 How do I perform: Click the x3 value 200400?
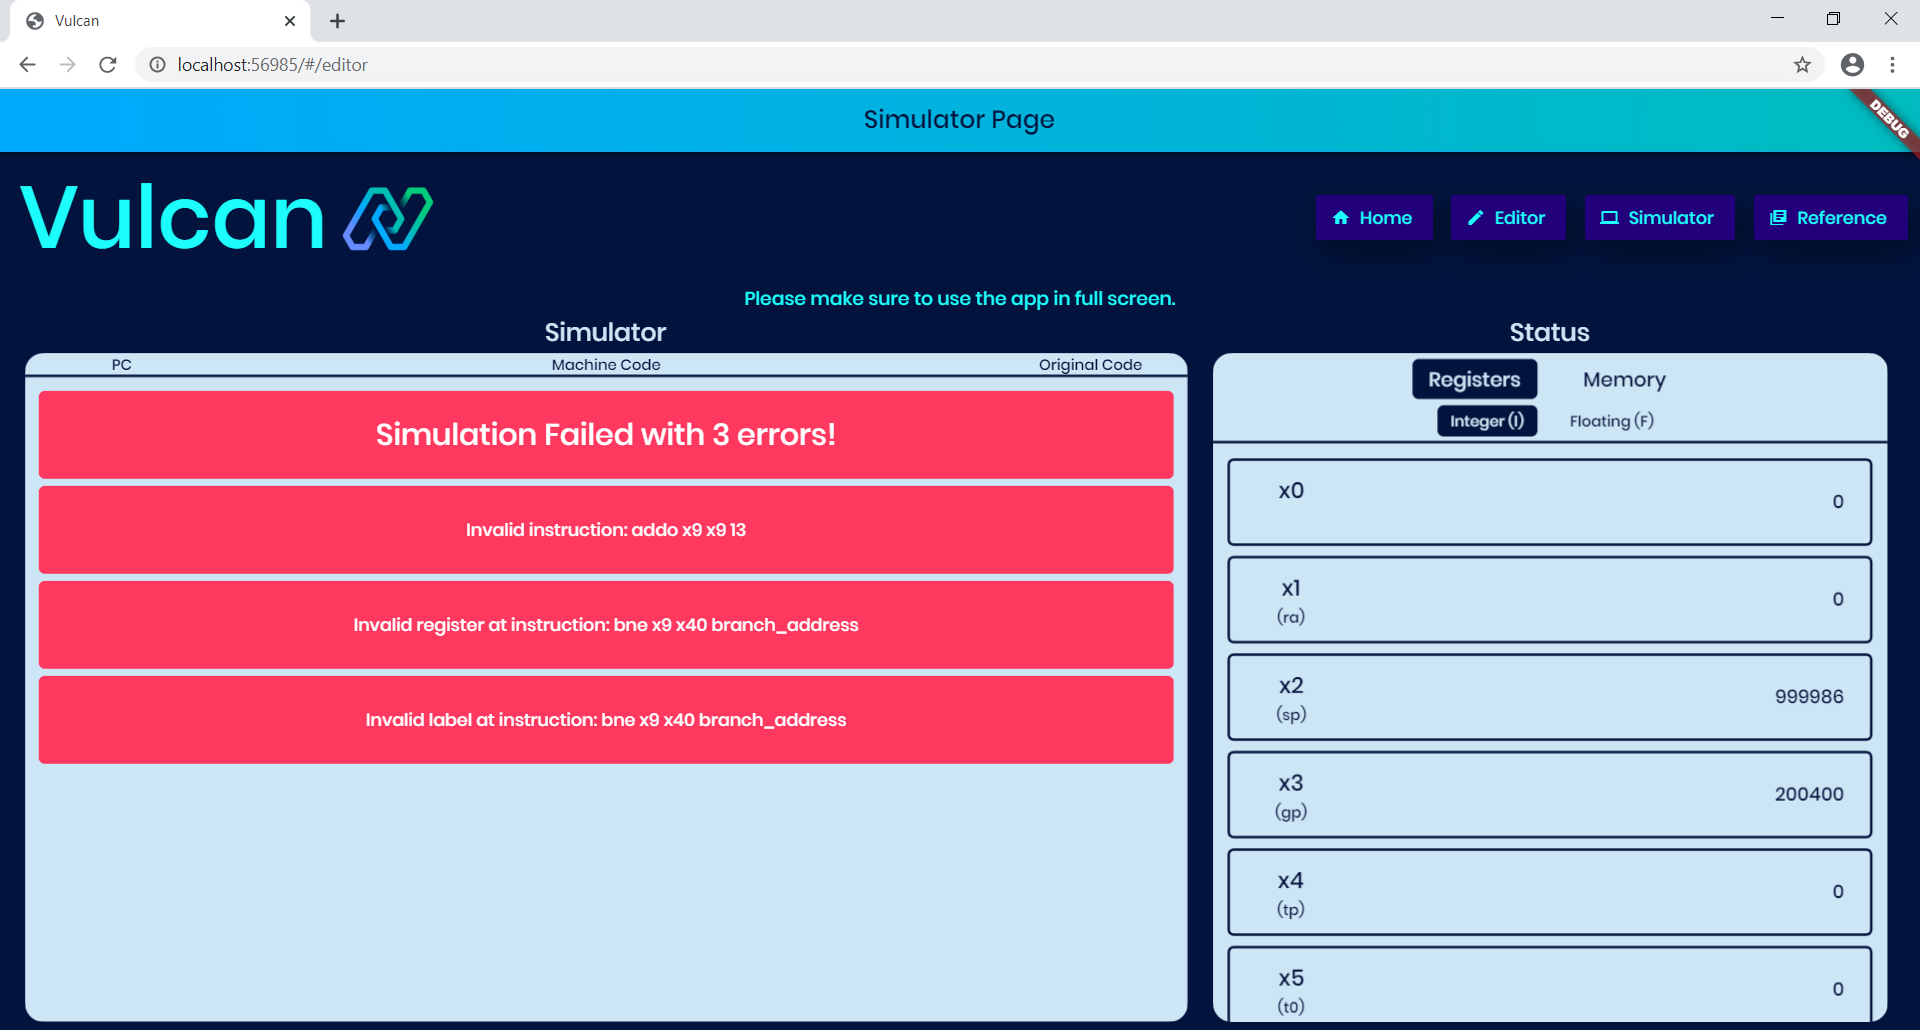click(1809, 794)
